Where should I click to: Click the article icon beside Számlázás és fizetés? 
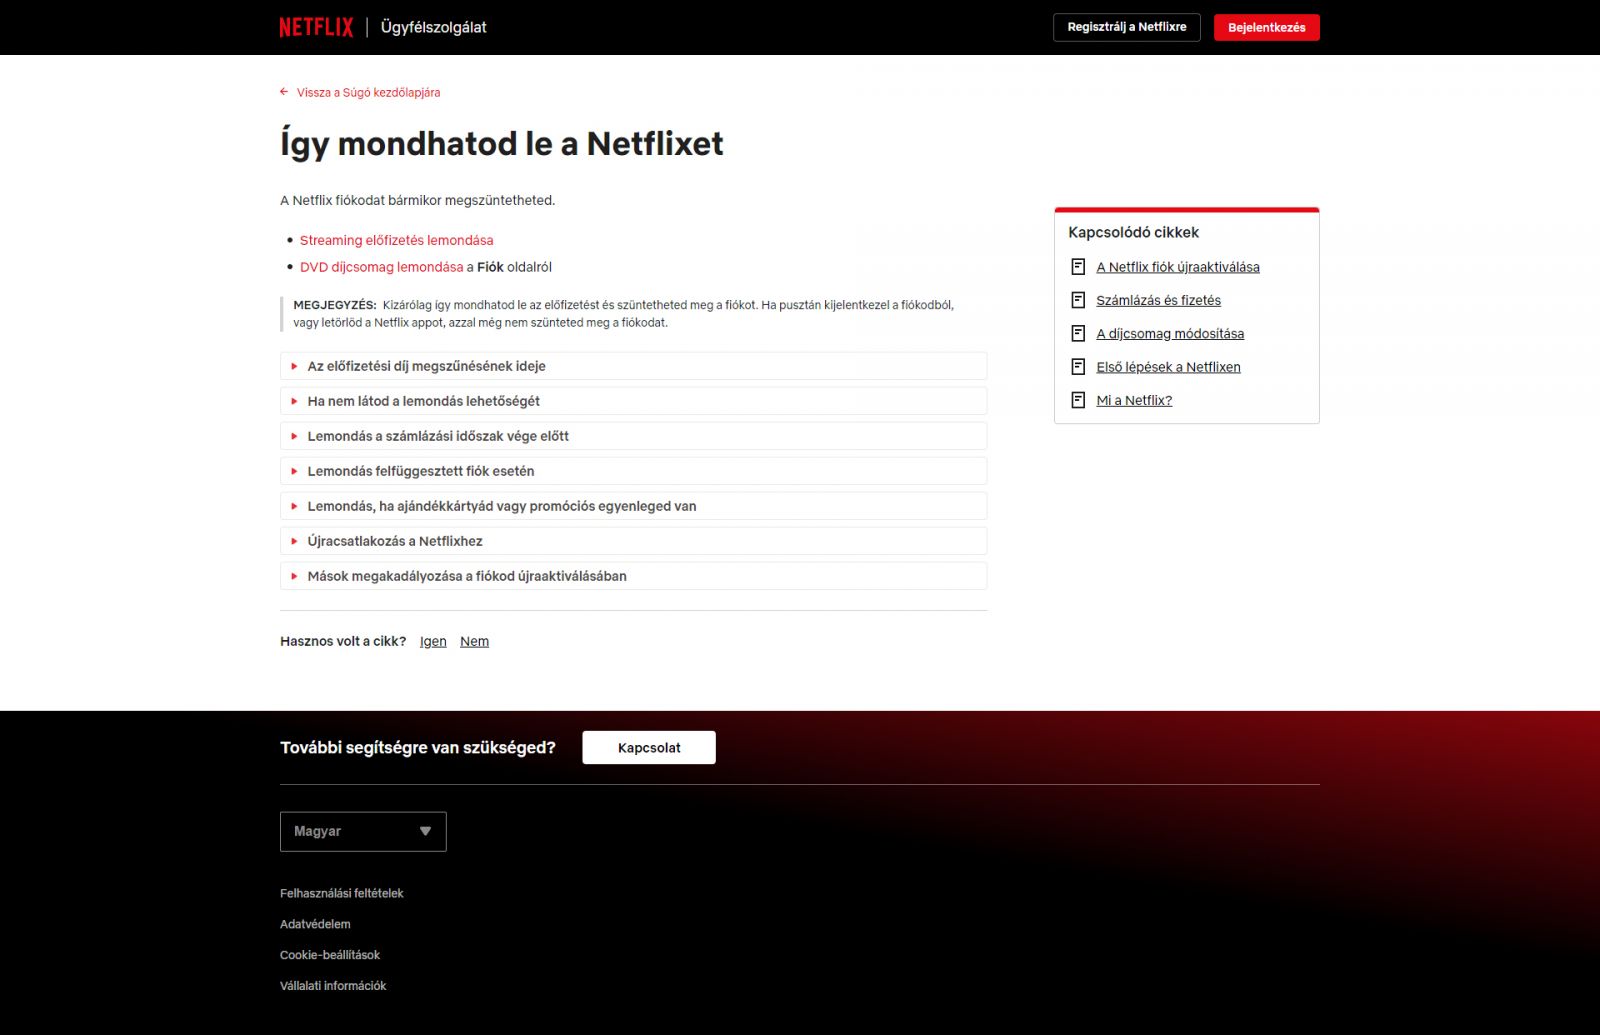click(1079, 299)
